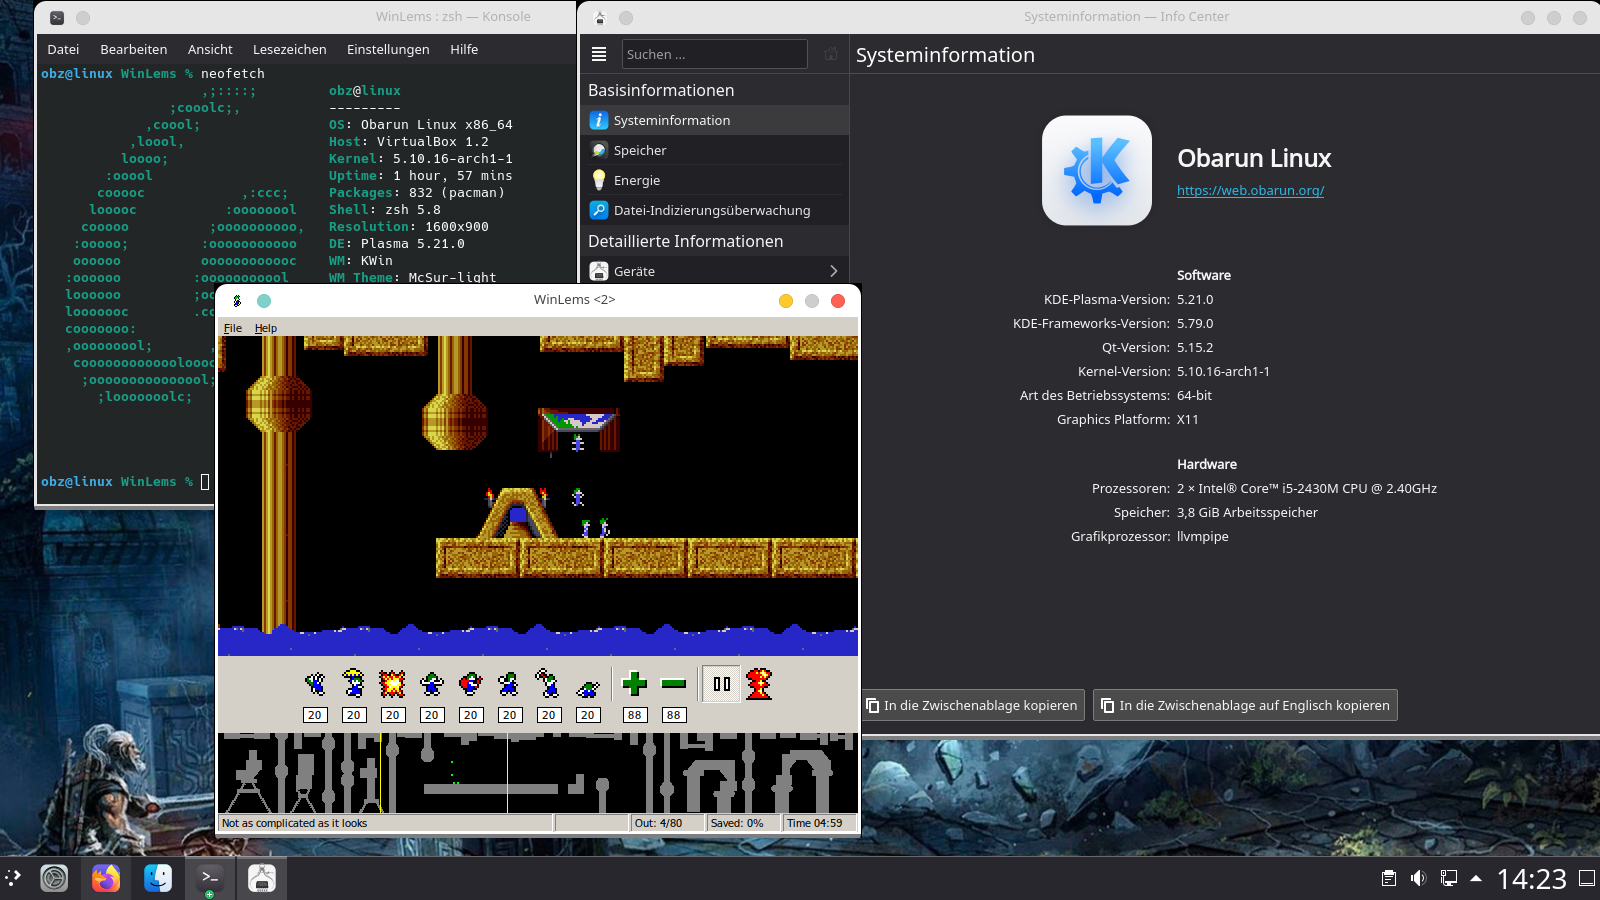Viewport: 1600px width, 900px height.
Task: Select Speicher in the sidebar
Action: (714, 150)
